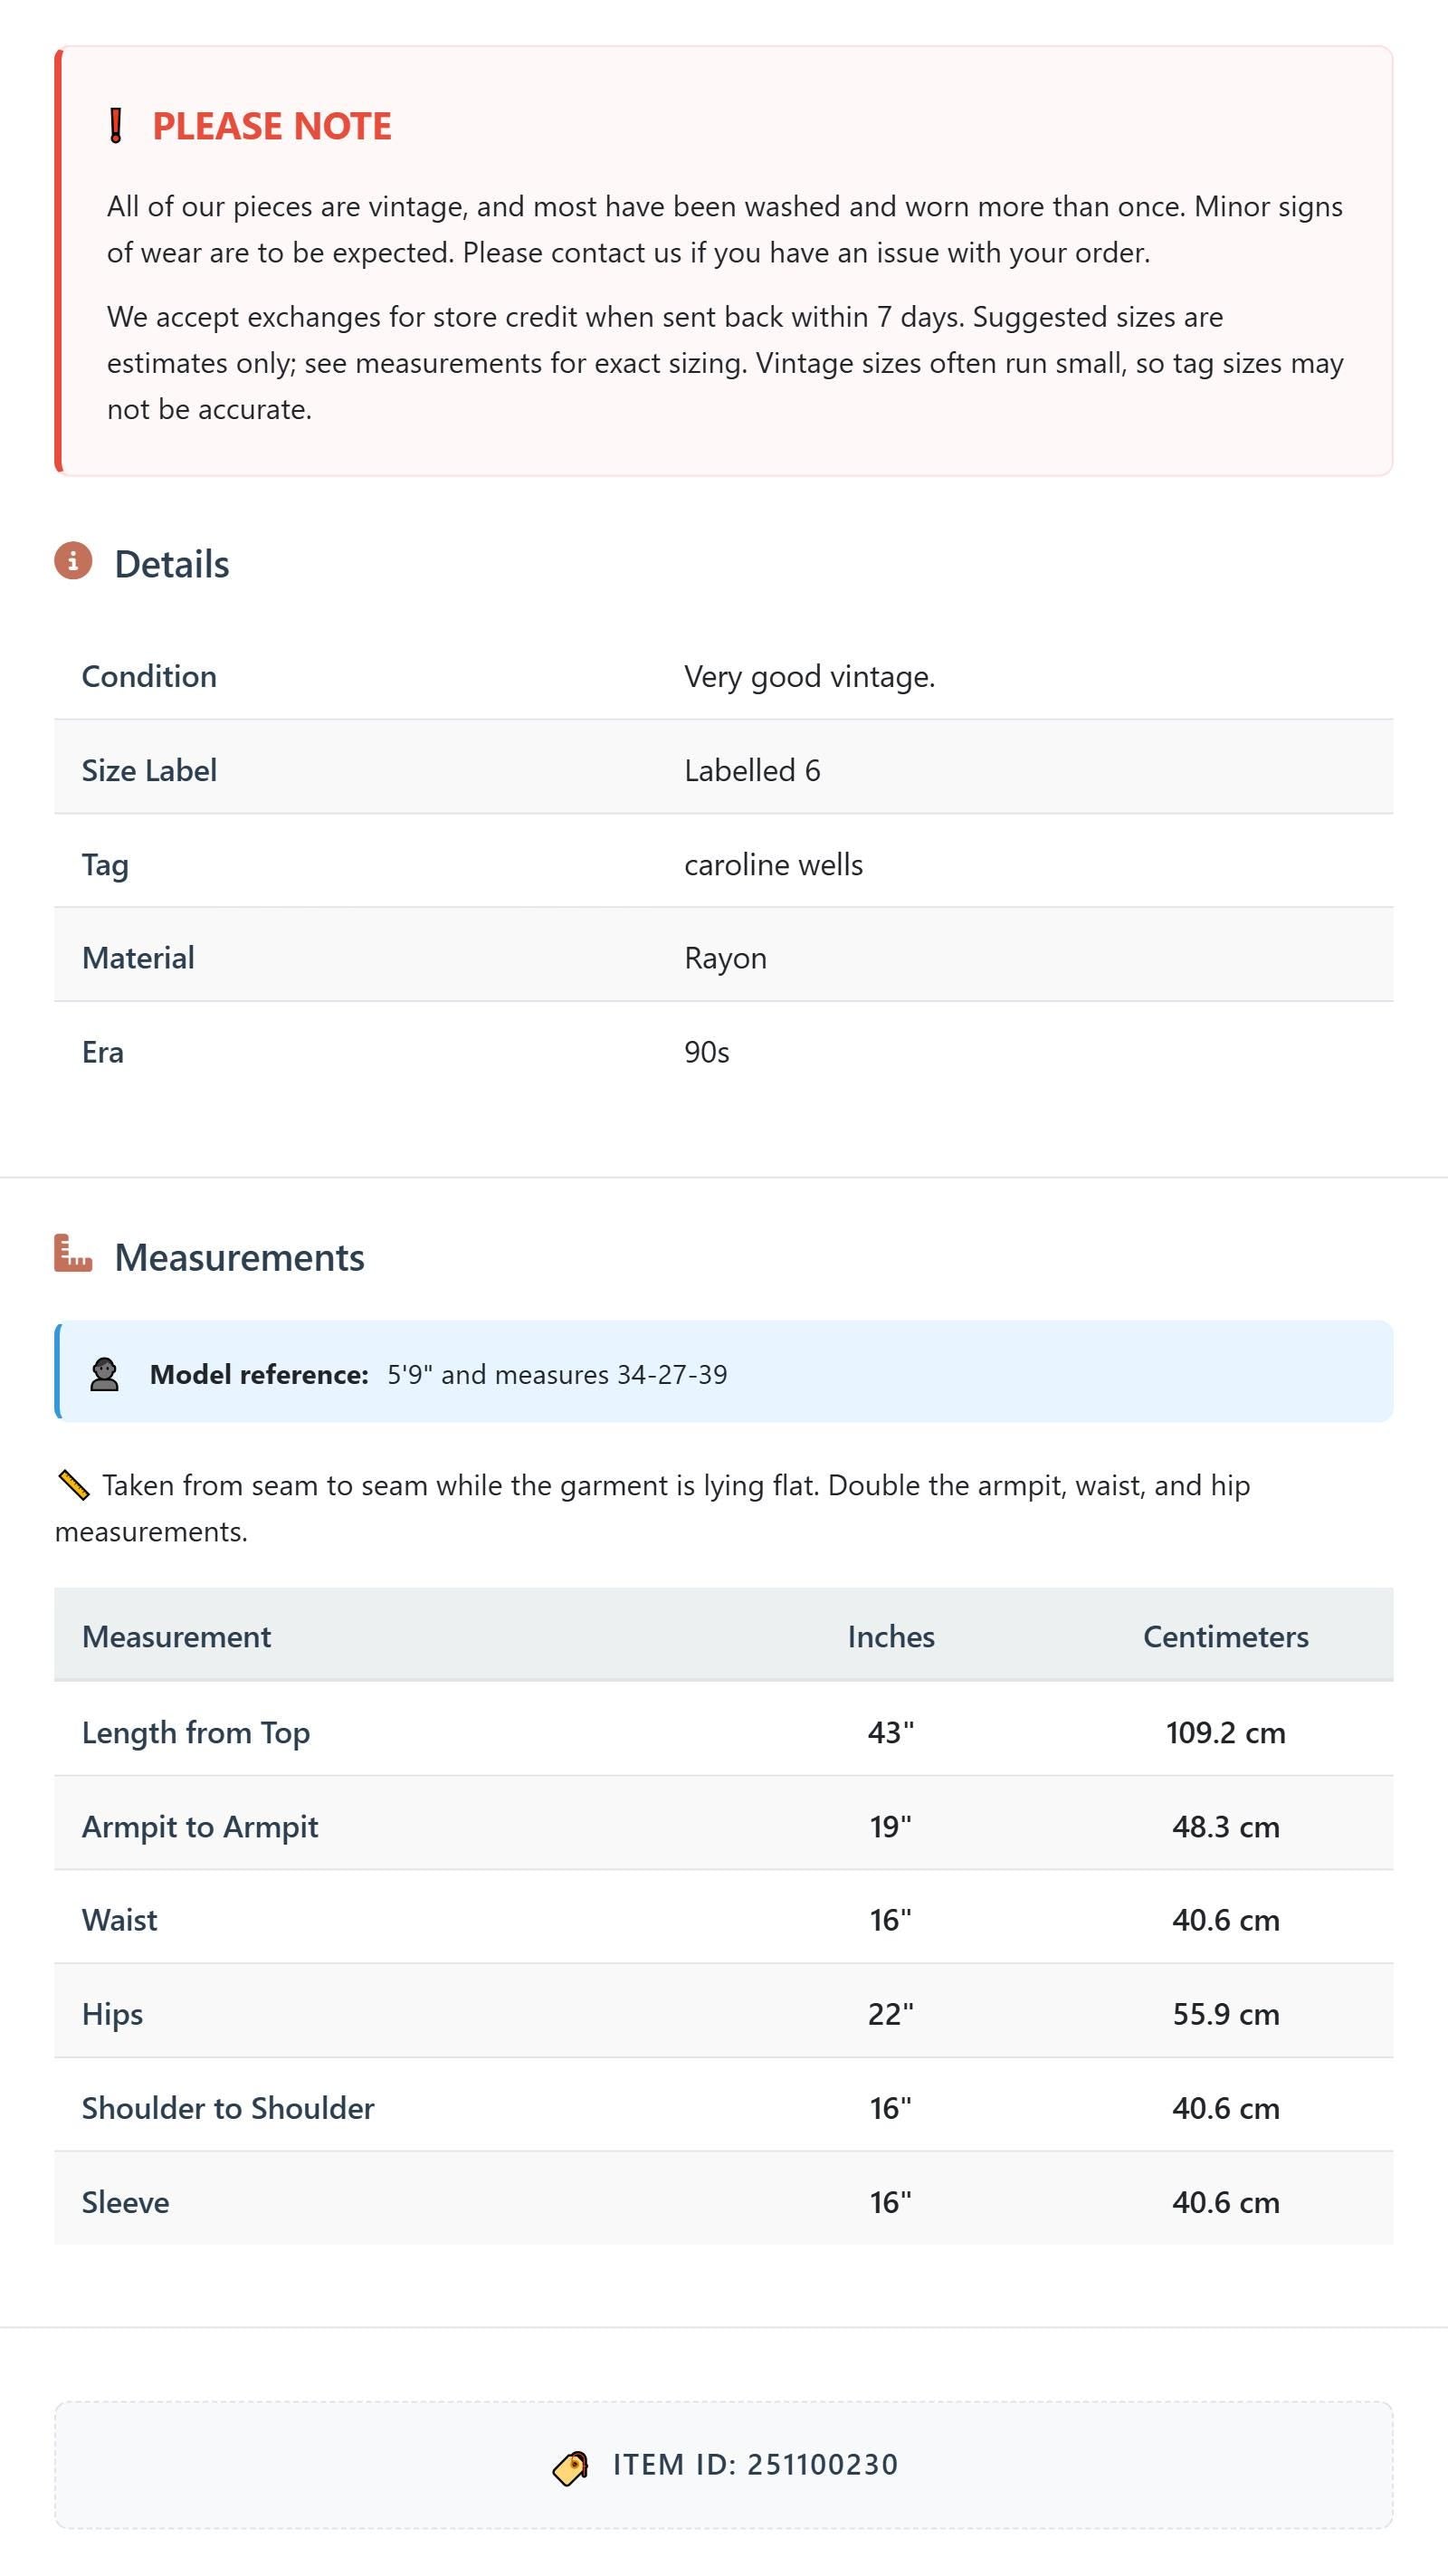Click the caroline wells tag value
The height and width of the screenshot is (2576, 1448).
[x=774, y=865]
